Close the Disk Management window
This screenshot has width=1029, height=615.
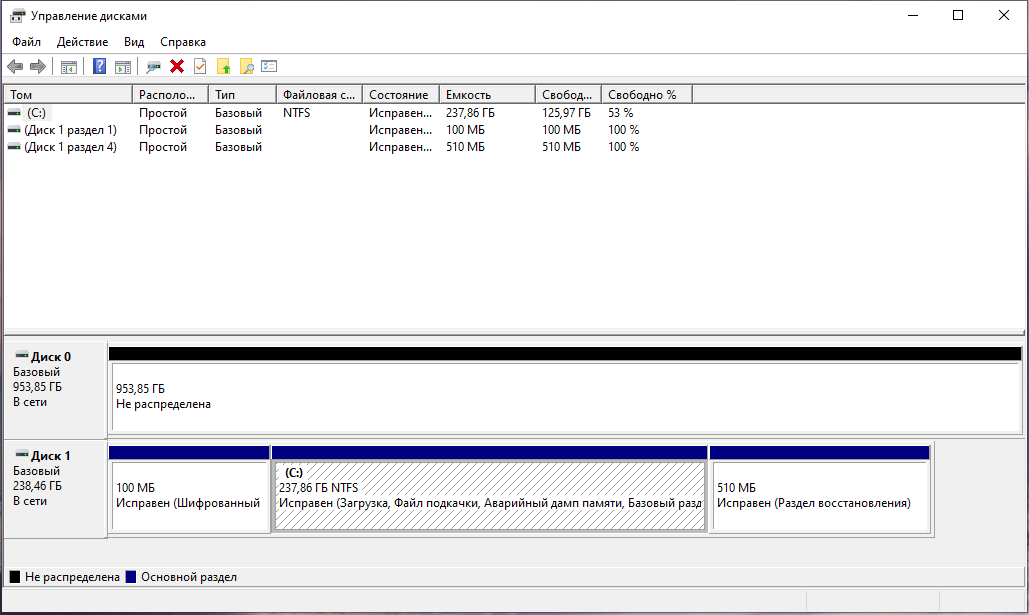(1003, 15)
